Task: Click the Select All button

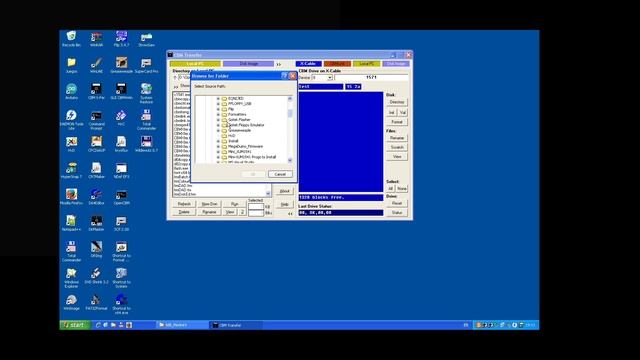Action: click(x=391, y=189)
